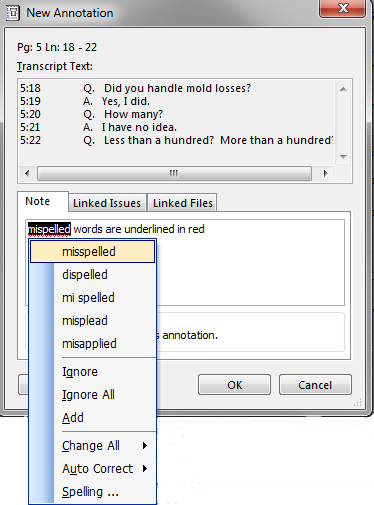
Task: Click the New Annotation window icon
Action: [x=12, y=13]
